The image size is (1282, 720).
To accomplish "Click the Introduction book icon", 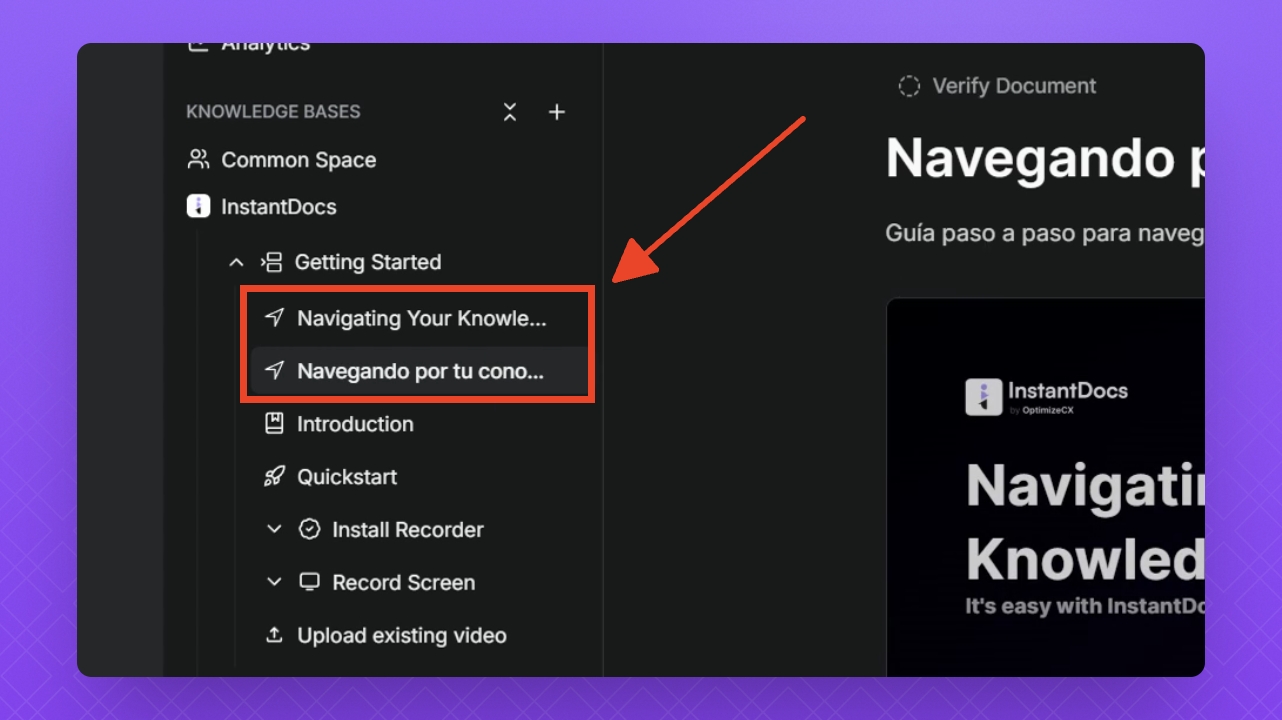I will coord(274,424).
